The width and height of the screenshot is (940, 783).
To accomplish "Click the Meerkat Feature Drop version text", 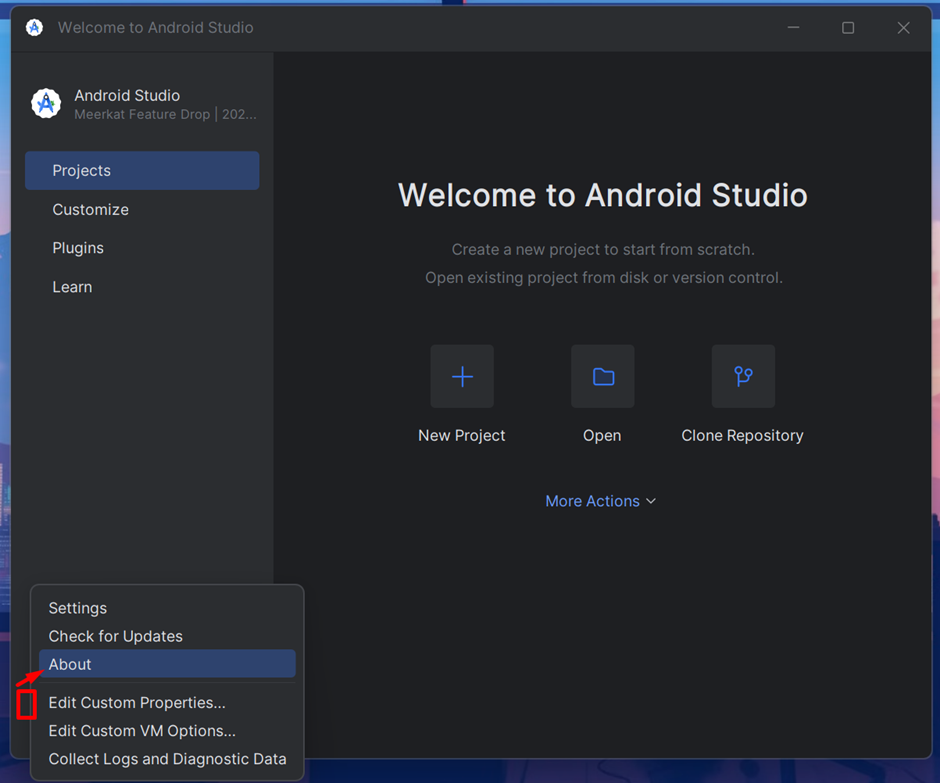I will [165, 115].
